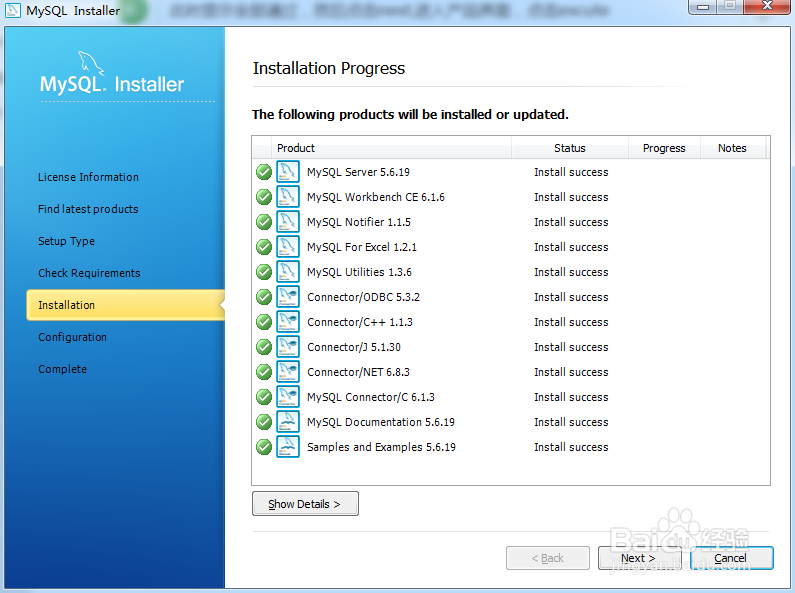Select the MySQL Connector/C 6.1.3 name
The height and width of the screenshot is (593, 795).
coord(371,397)
